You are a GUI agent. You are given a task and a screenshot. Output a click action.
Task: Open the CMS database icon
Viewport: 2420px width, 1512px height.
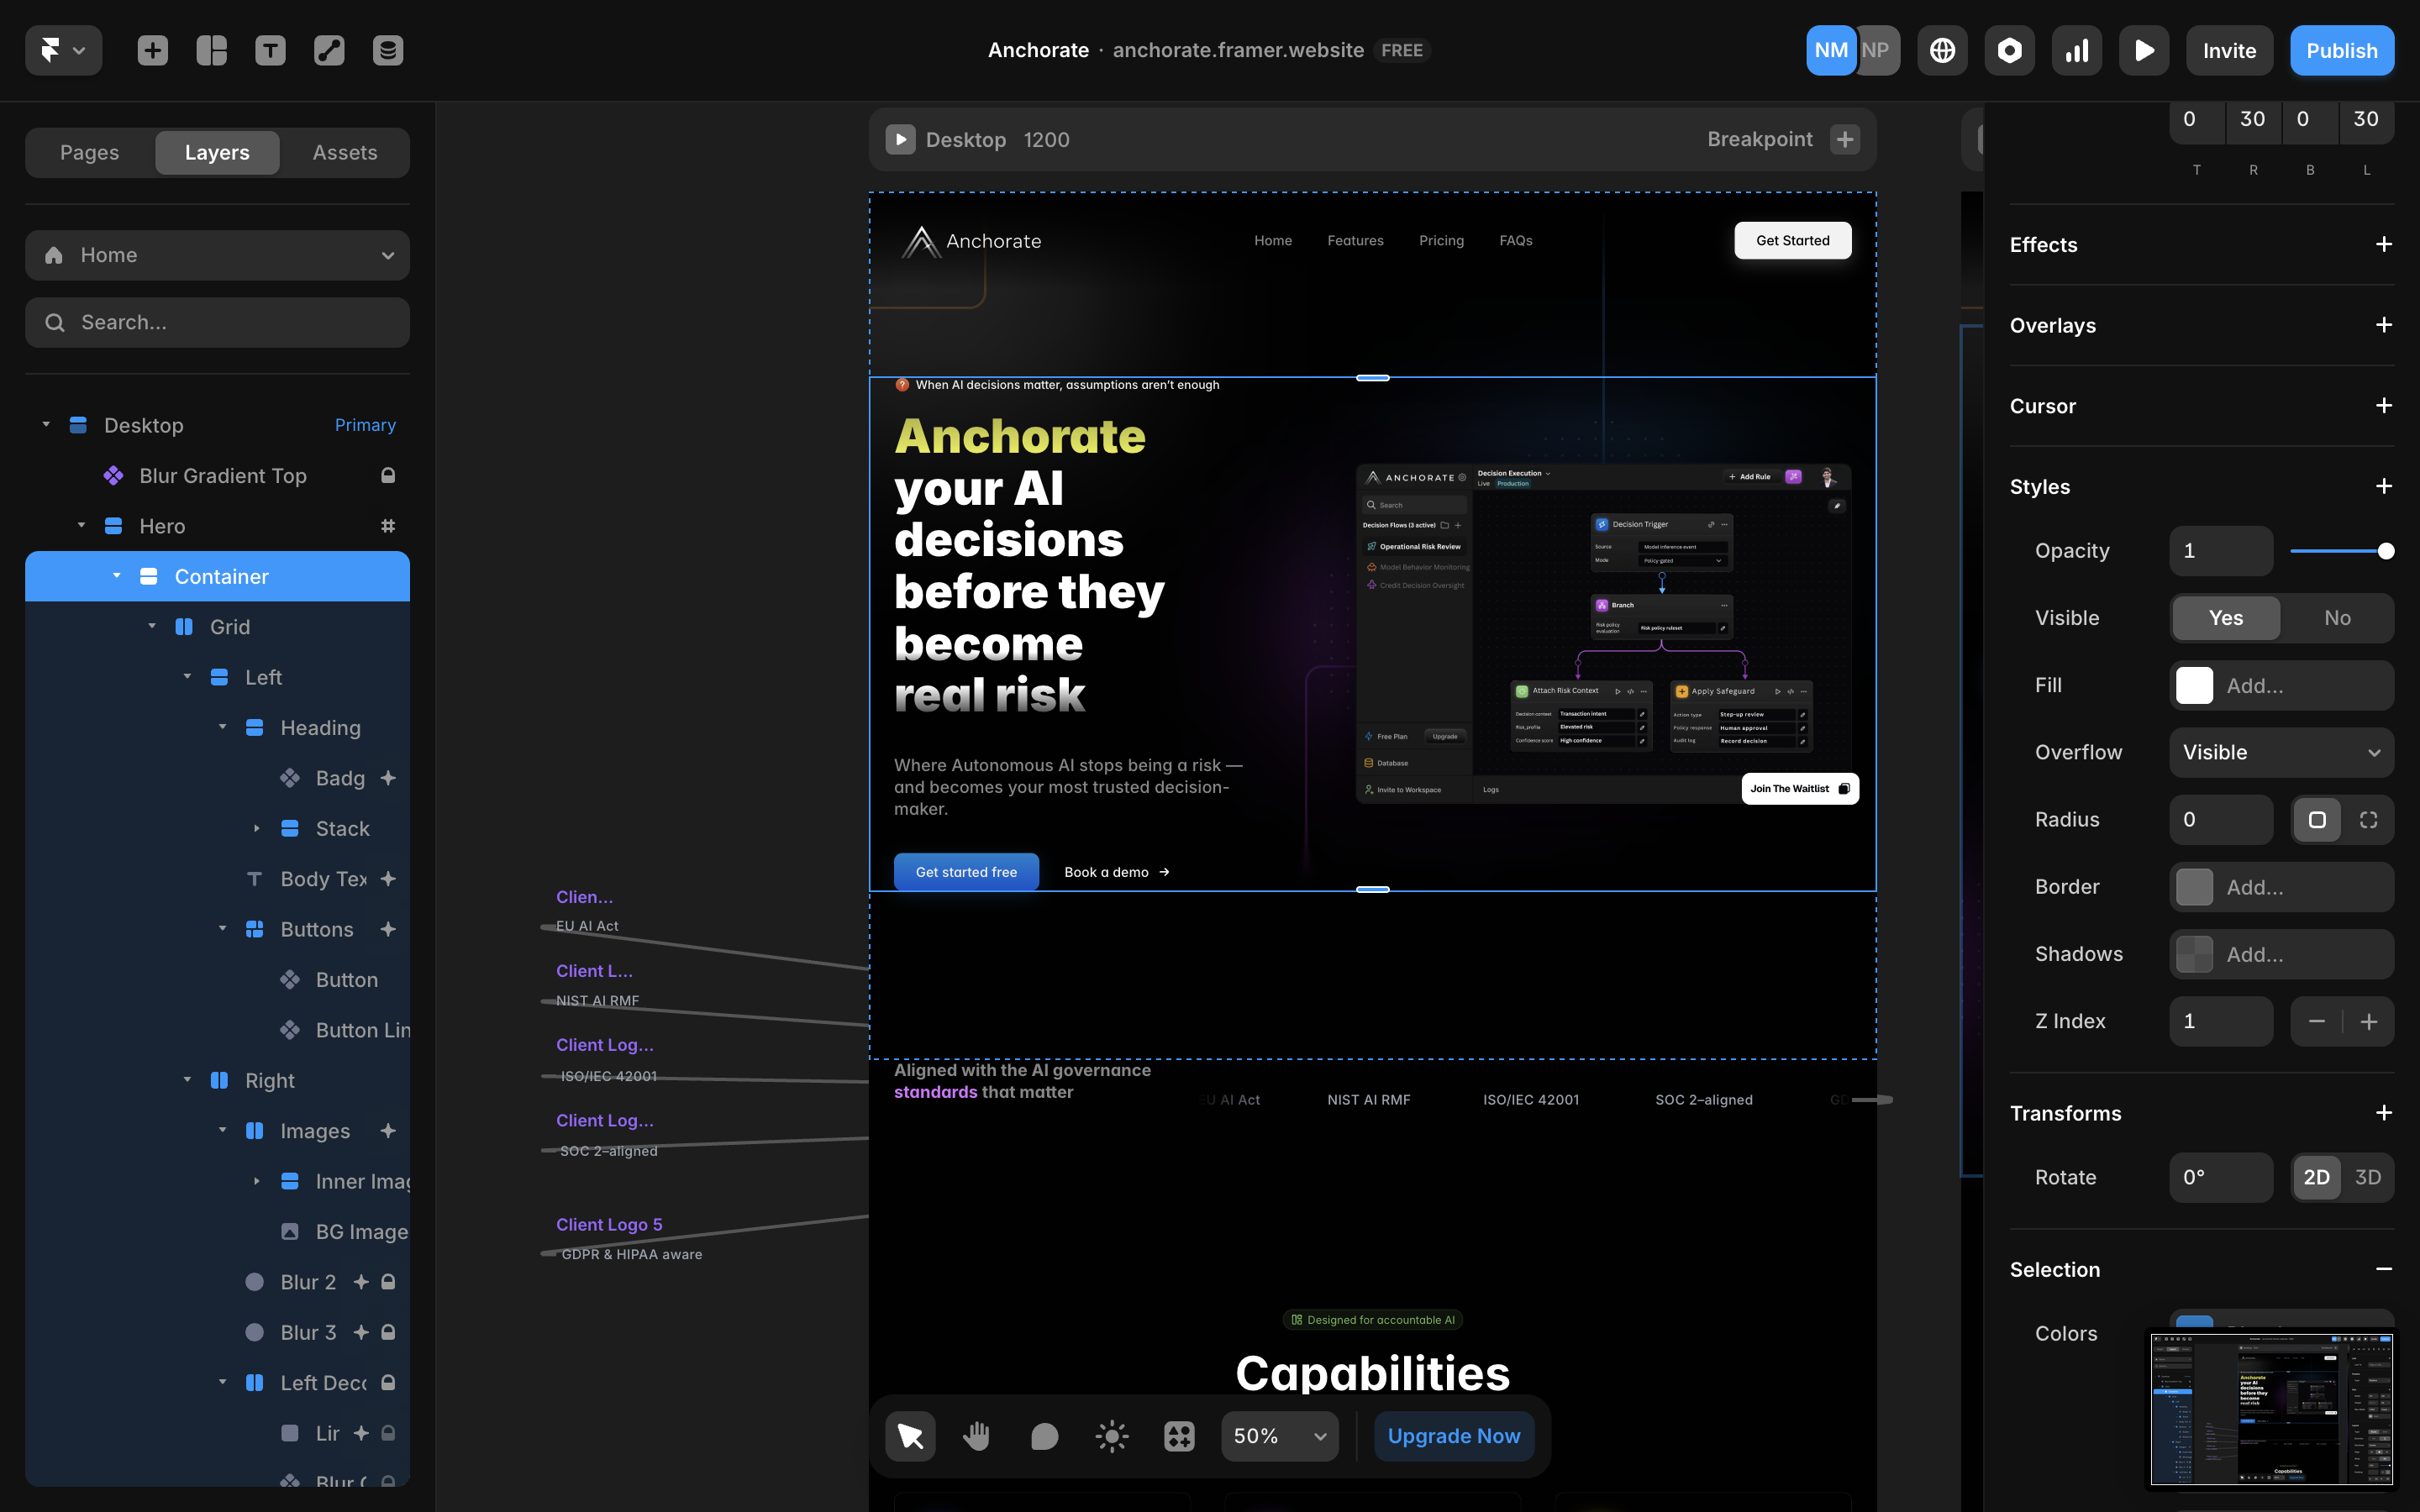click(388, 50)
